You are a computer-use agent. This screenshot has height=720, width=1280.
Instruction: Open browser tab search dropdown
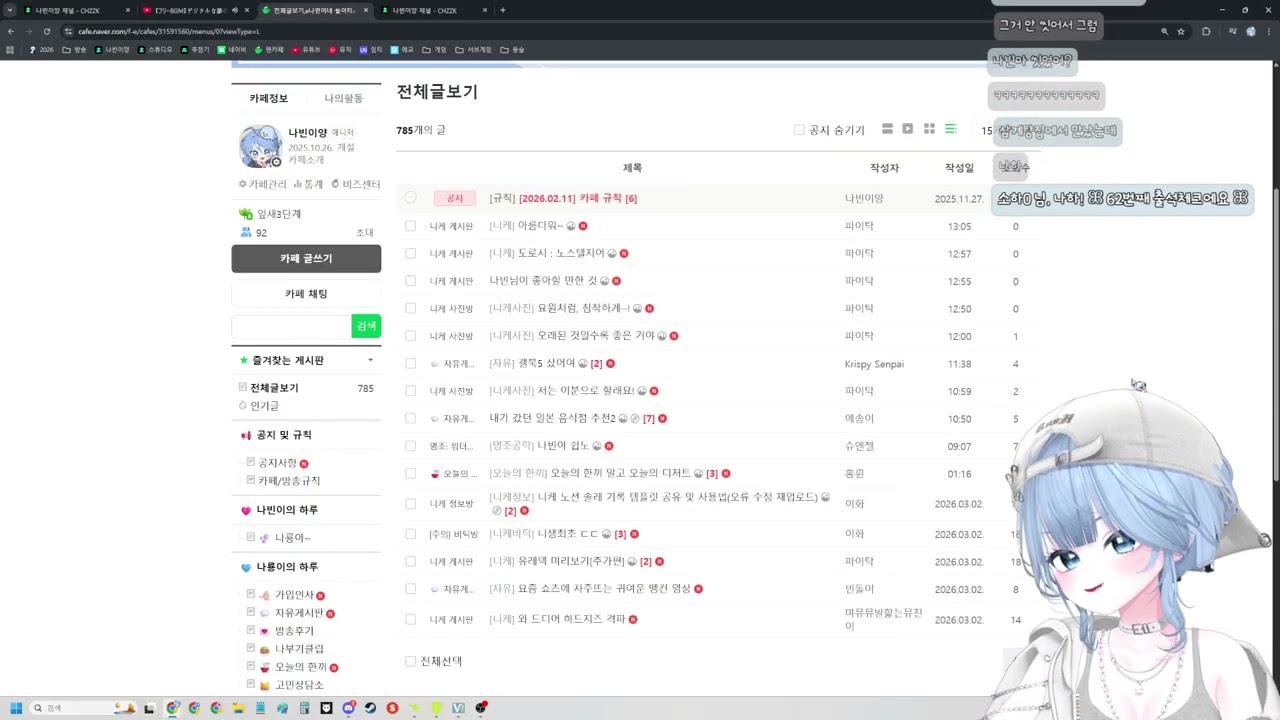pyautogui.click(x=10, y=10)
